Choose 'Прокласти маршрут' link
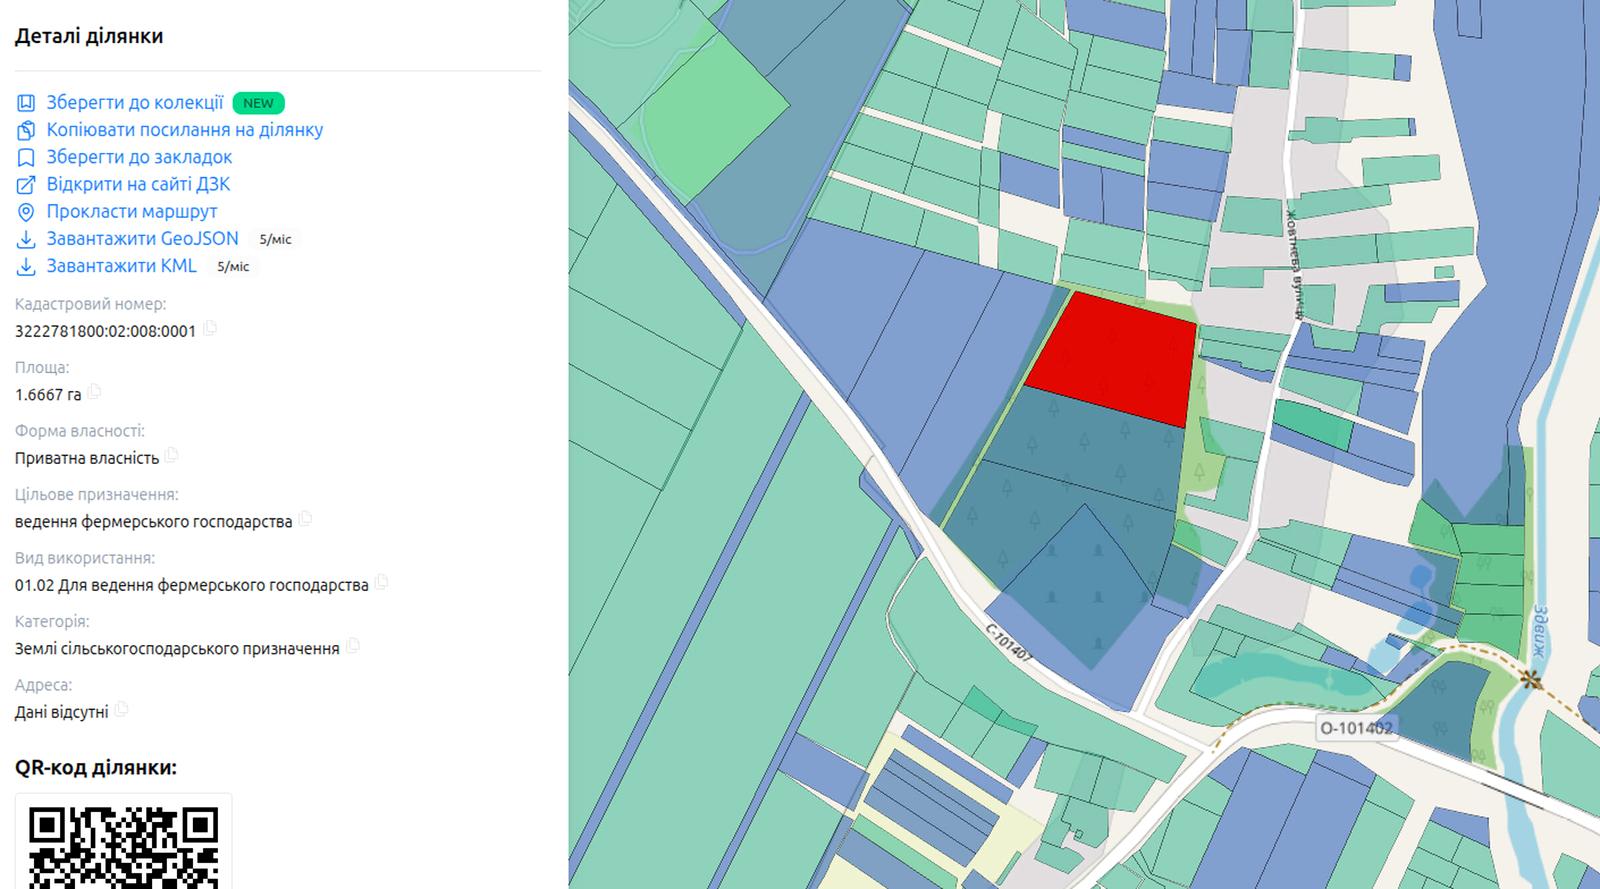The width and height of the screenshot is (1600, 889). click(x=132, y=212)
